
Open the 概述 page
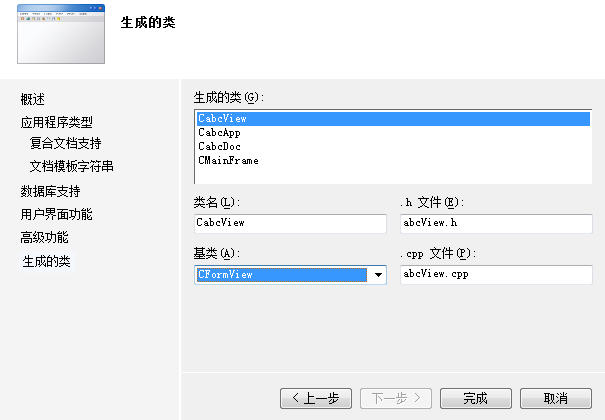[32, 99]
